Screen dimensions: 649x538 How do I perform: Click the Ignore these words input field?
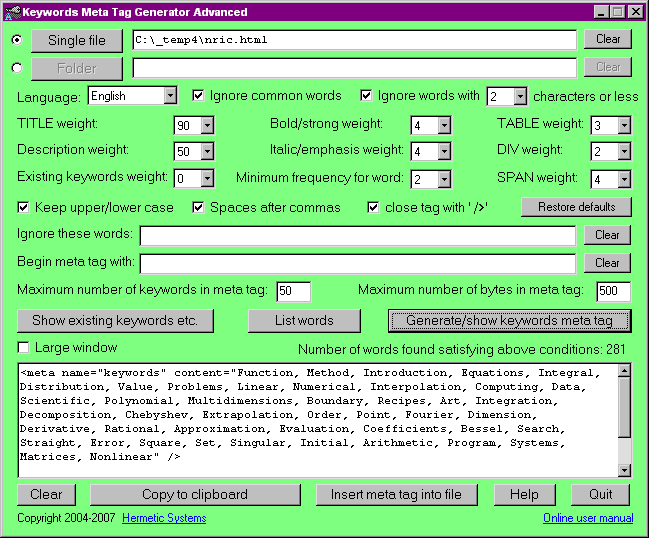pos(357,236)
